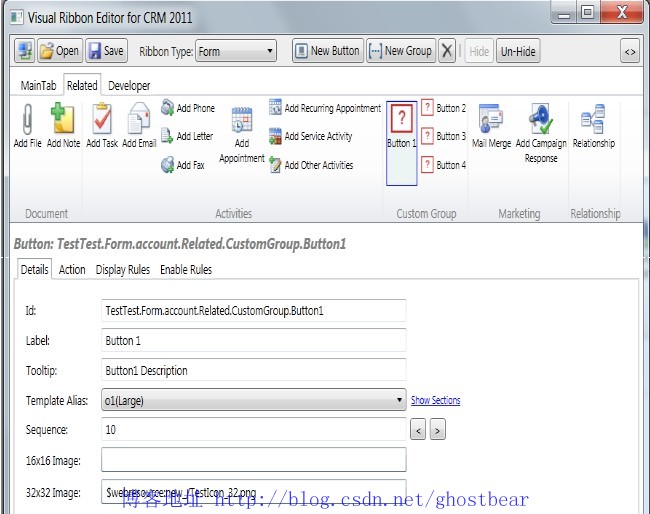Viewport: 650px width, 514px height.
Task: Select Add Recurring Appointment item
Action: click(x=325, y=108)
